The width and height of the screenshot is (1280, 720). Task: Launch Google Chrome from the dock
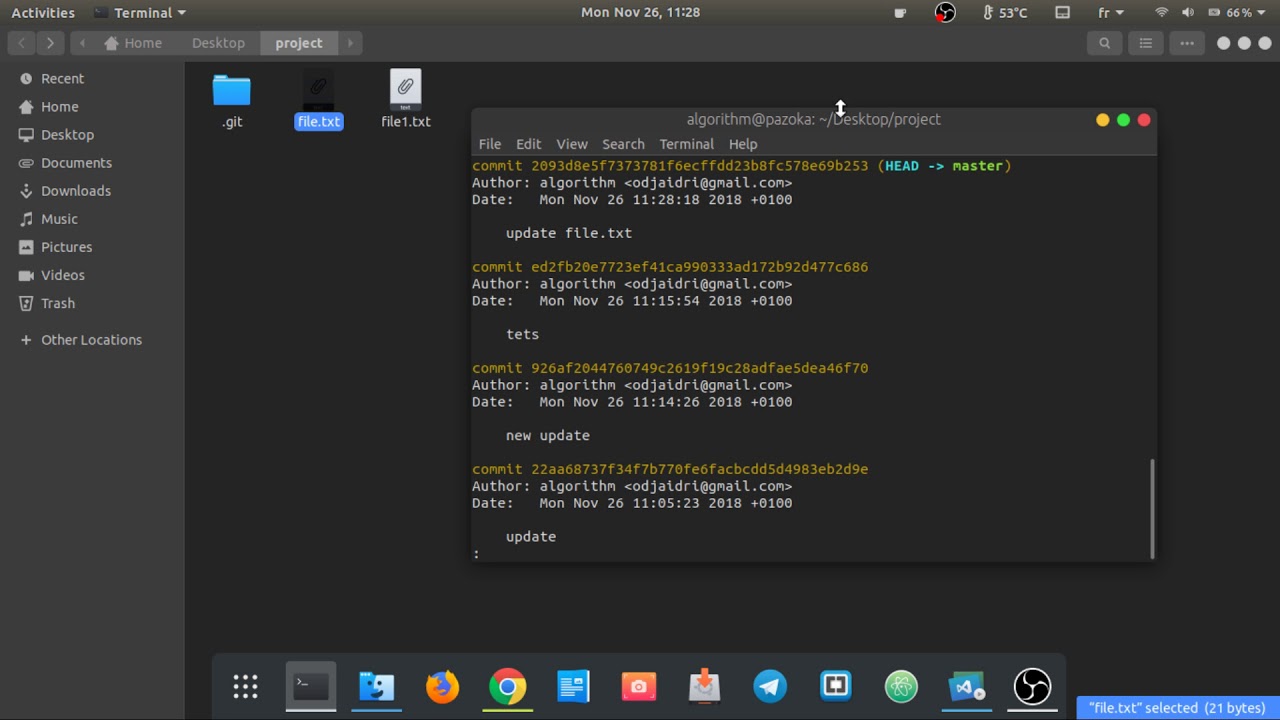(508, 687)
